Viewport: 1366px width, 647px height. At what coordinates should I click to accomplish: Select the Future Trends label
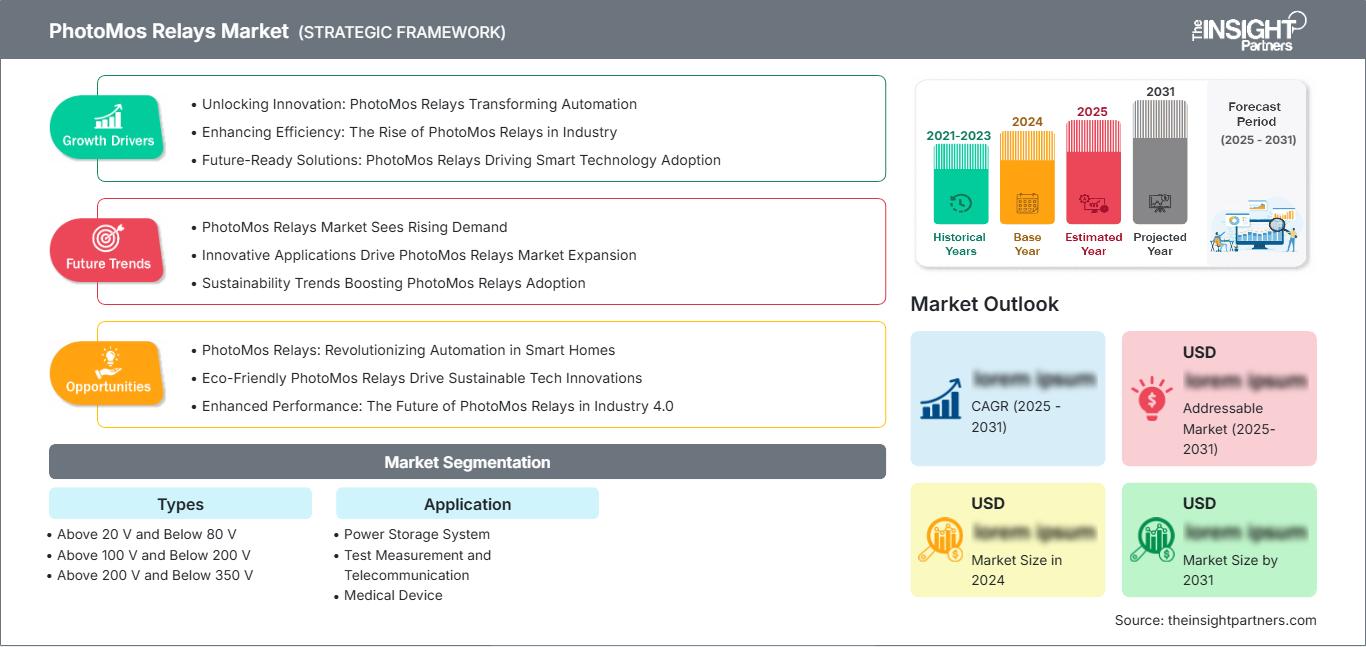tap(108, 264)
